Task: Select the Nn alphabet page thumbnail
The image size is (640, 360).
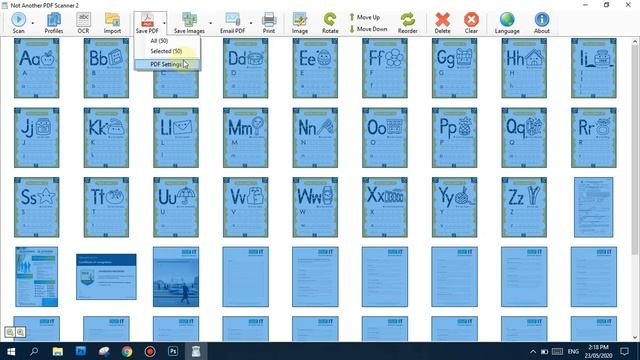Action: (315, 138)
